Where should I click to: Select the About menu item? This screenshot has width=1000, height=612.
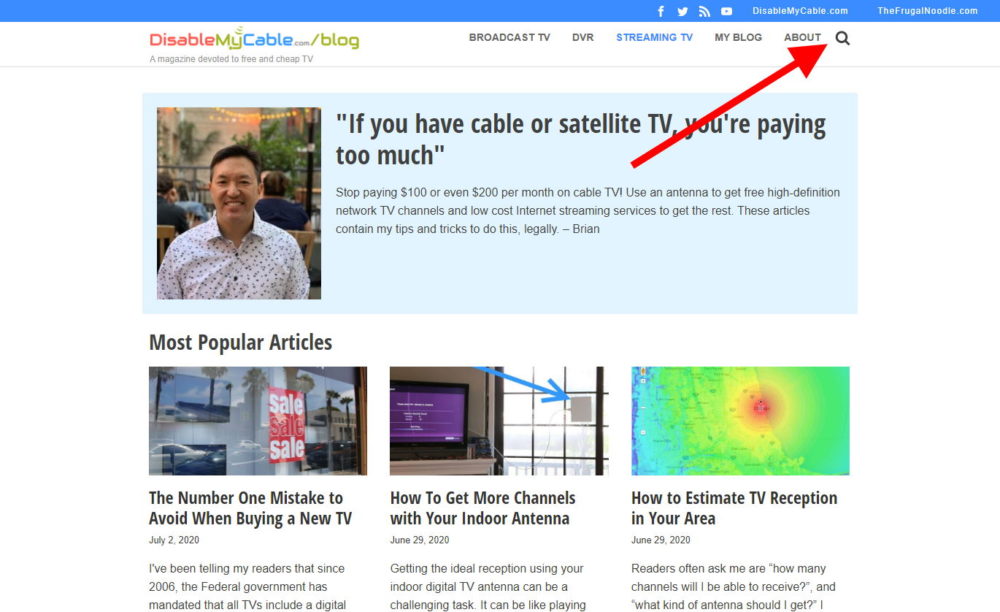802,37
